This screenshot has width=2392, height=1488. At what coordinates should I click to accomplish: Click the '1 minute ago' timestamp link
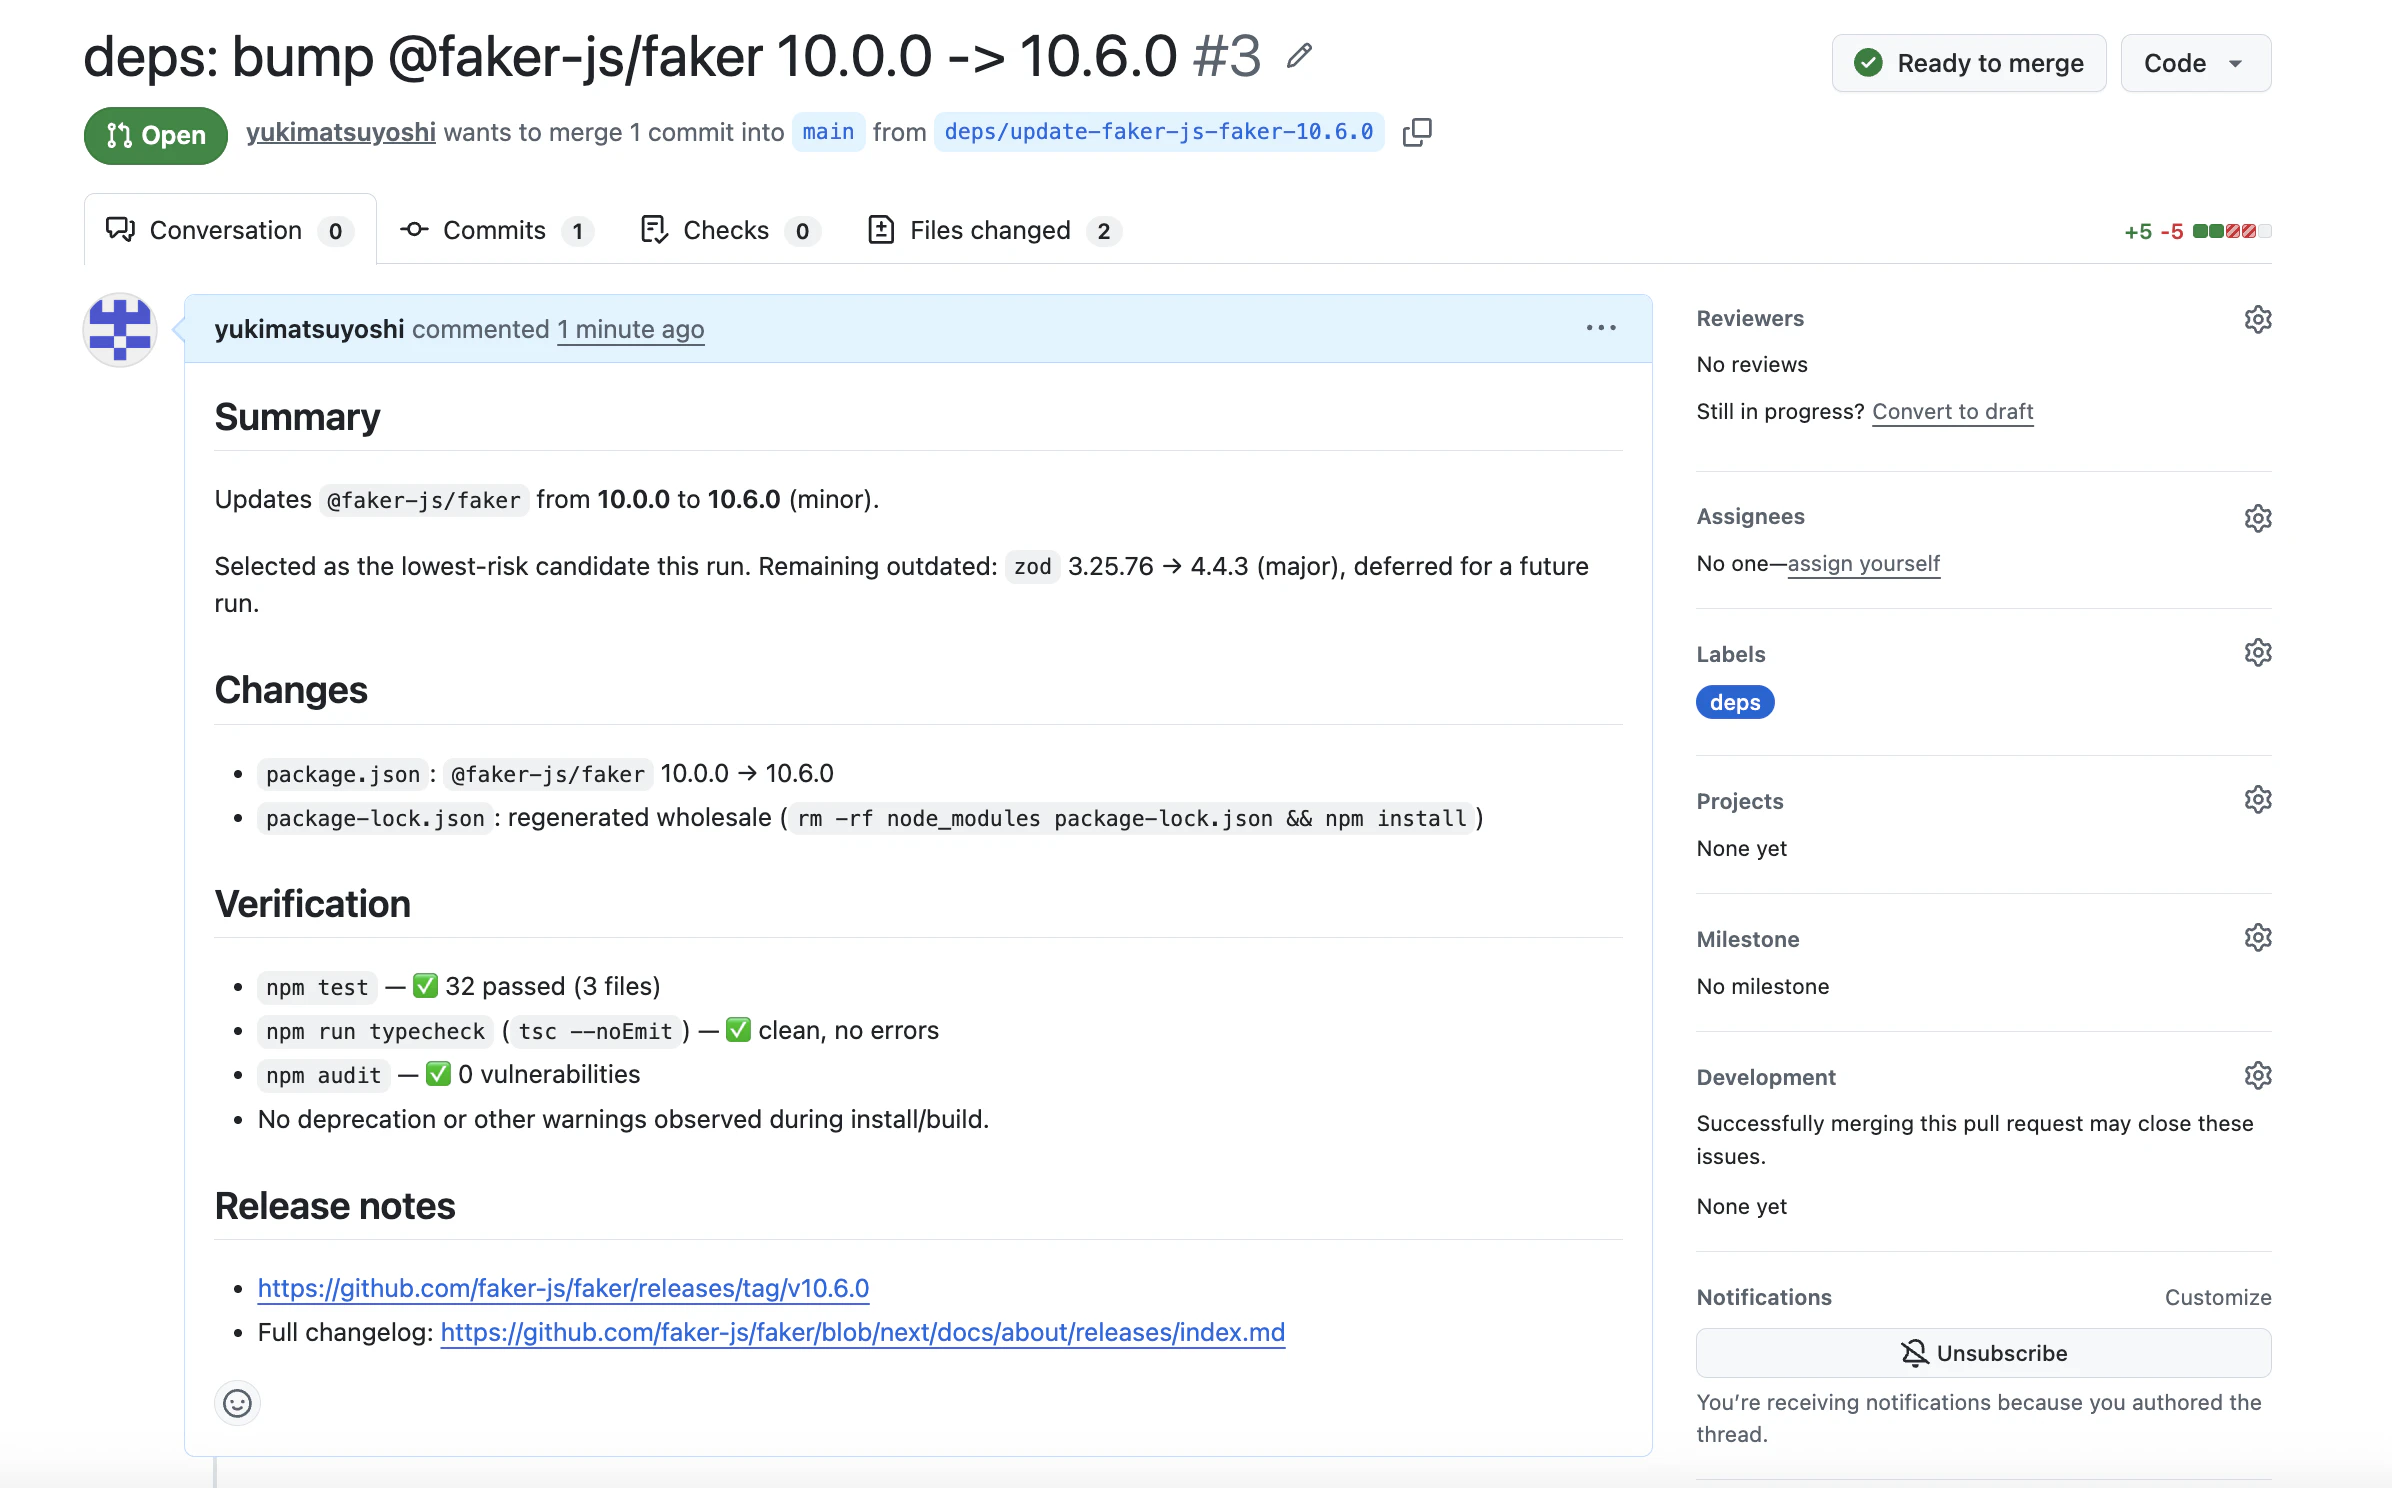(631, 329)
